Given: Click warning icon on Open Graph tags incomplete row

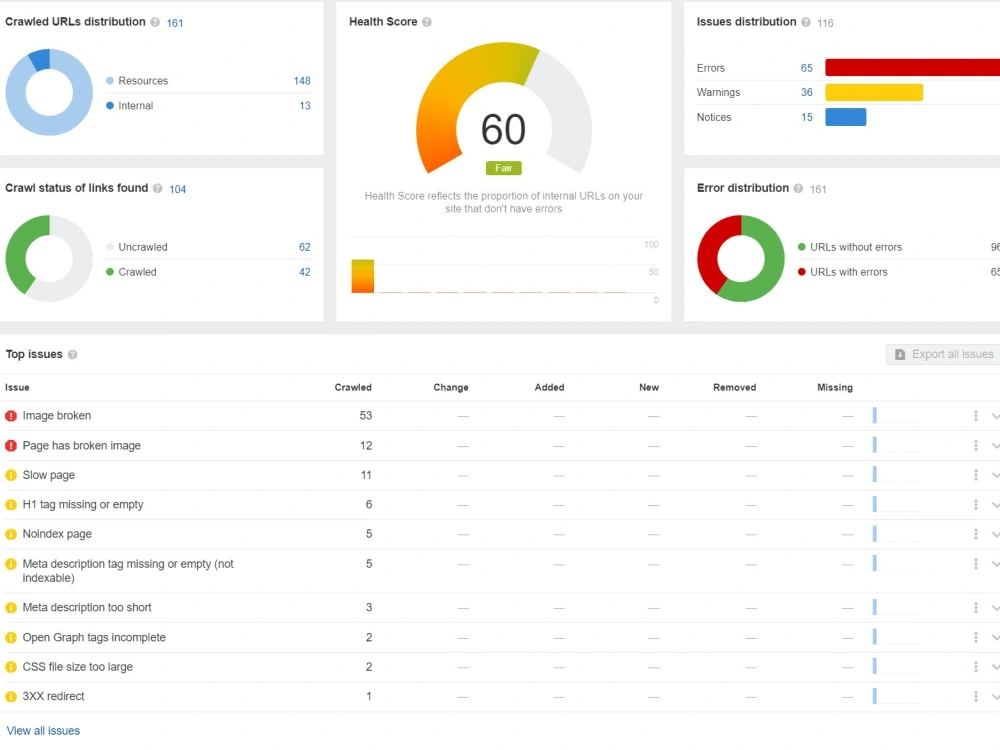Looking at the screenshot, I should point(11,637).
